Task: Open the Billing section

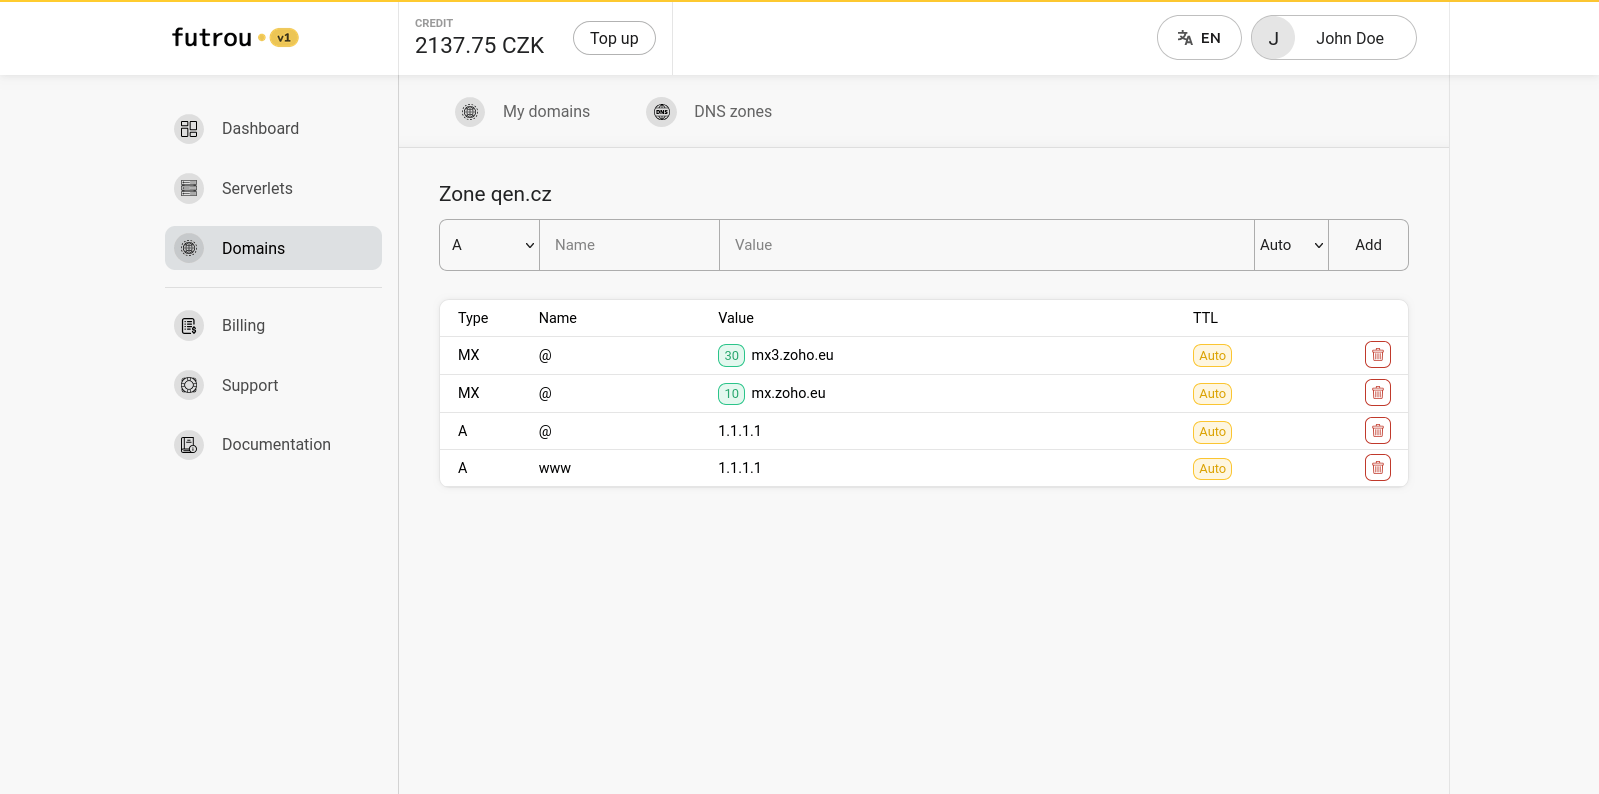Action: tap(273, 325)
